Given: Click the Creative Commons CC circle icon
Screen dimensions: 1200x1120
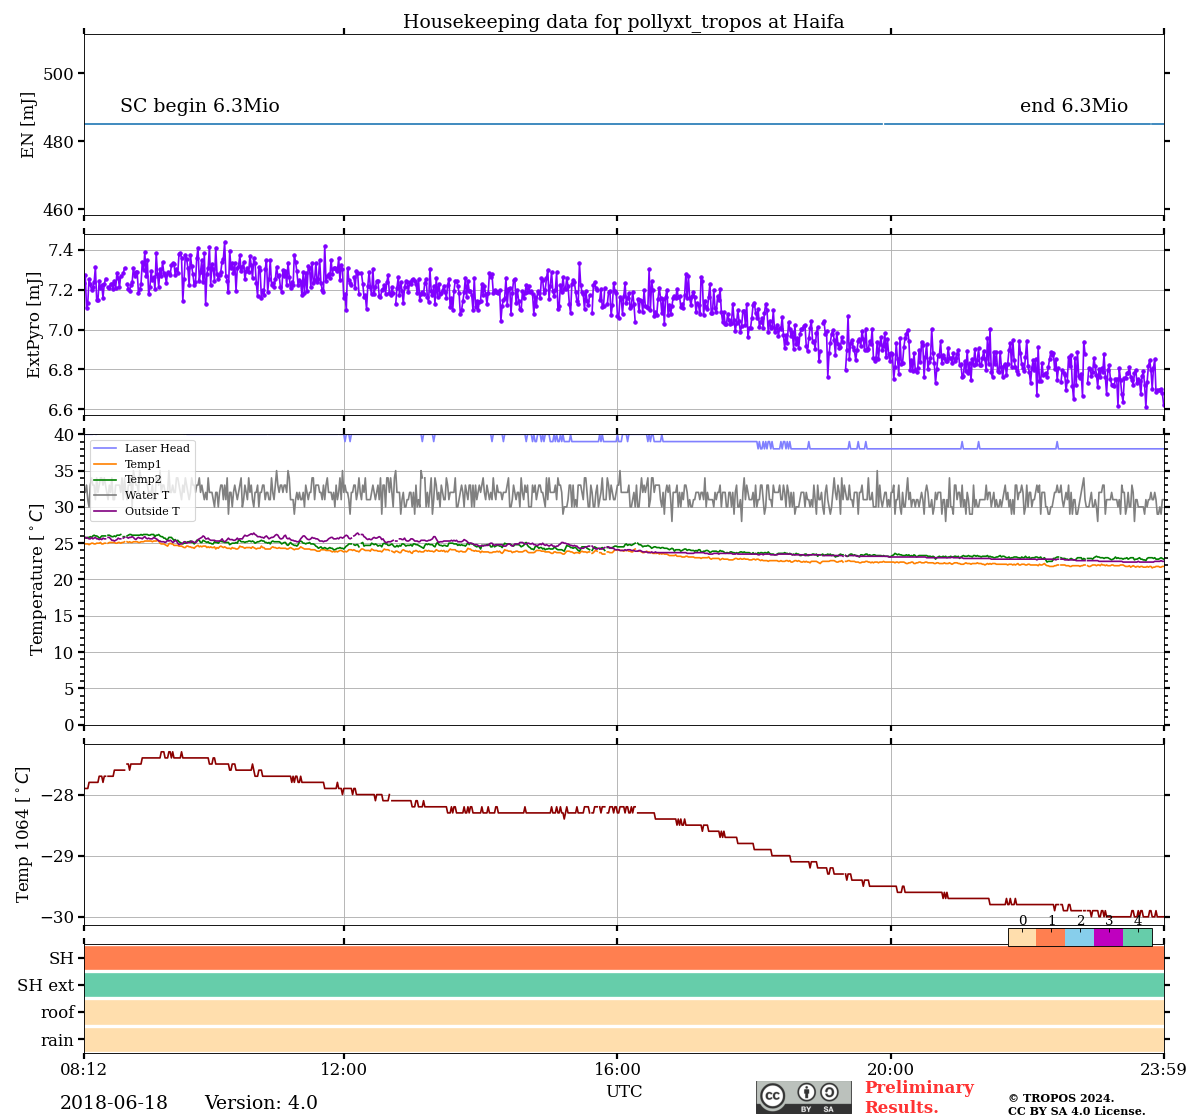Looking at the screenshot, I should coord(773,1095).
